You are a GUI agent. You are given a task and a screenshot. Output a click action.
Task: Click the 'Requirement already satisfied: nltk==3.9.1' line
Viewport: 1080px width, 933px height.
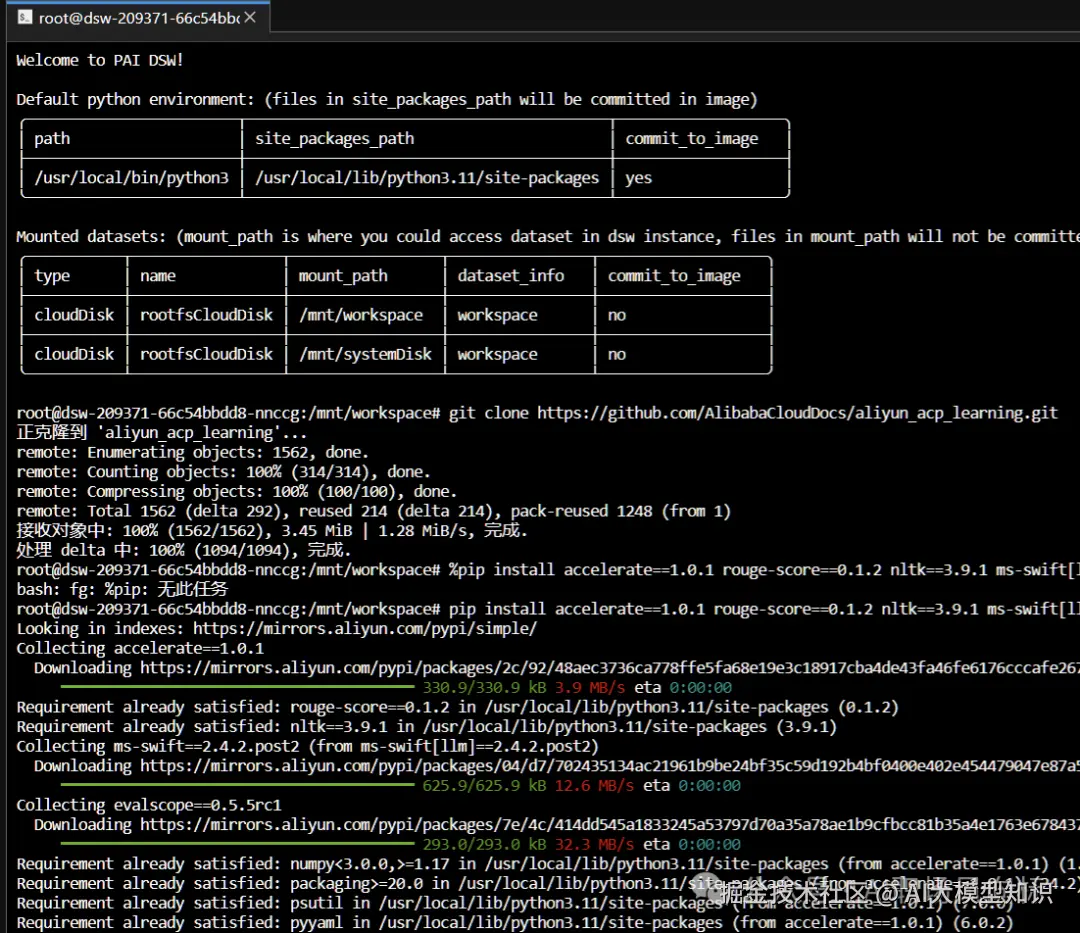click(426, 726)
